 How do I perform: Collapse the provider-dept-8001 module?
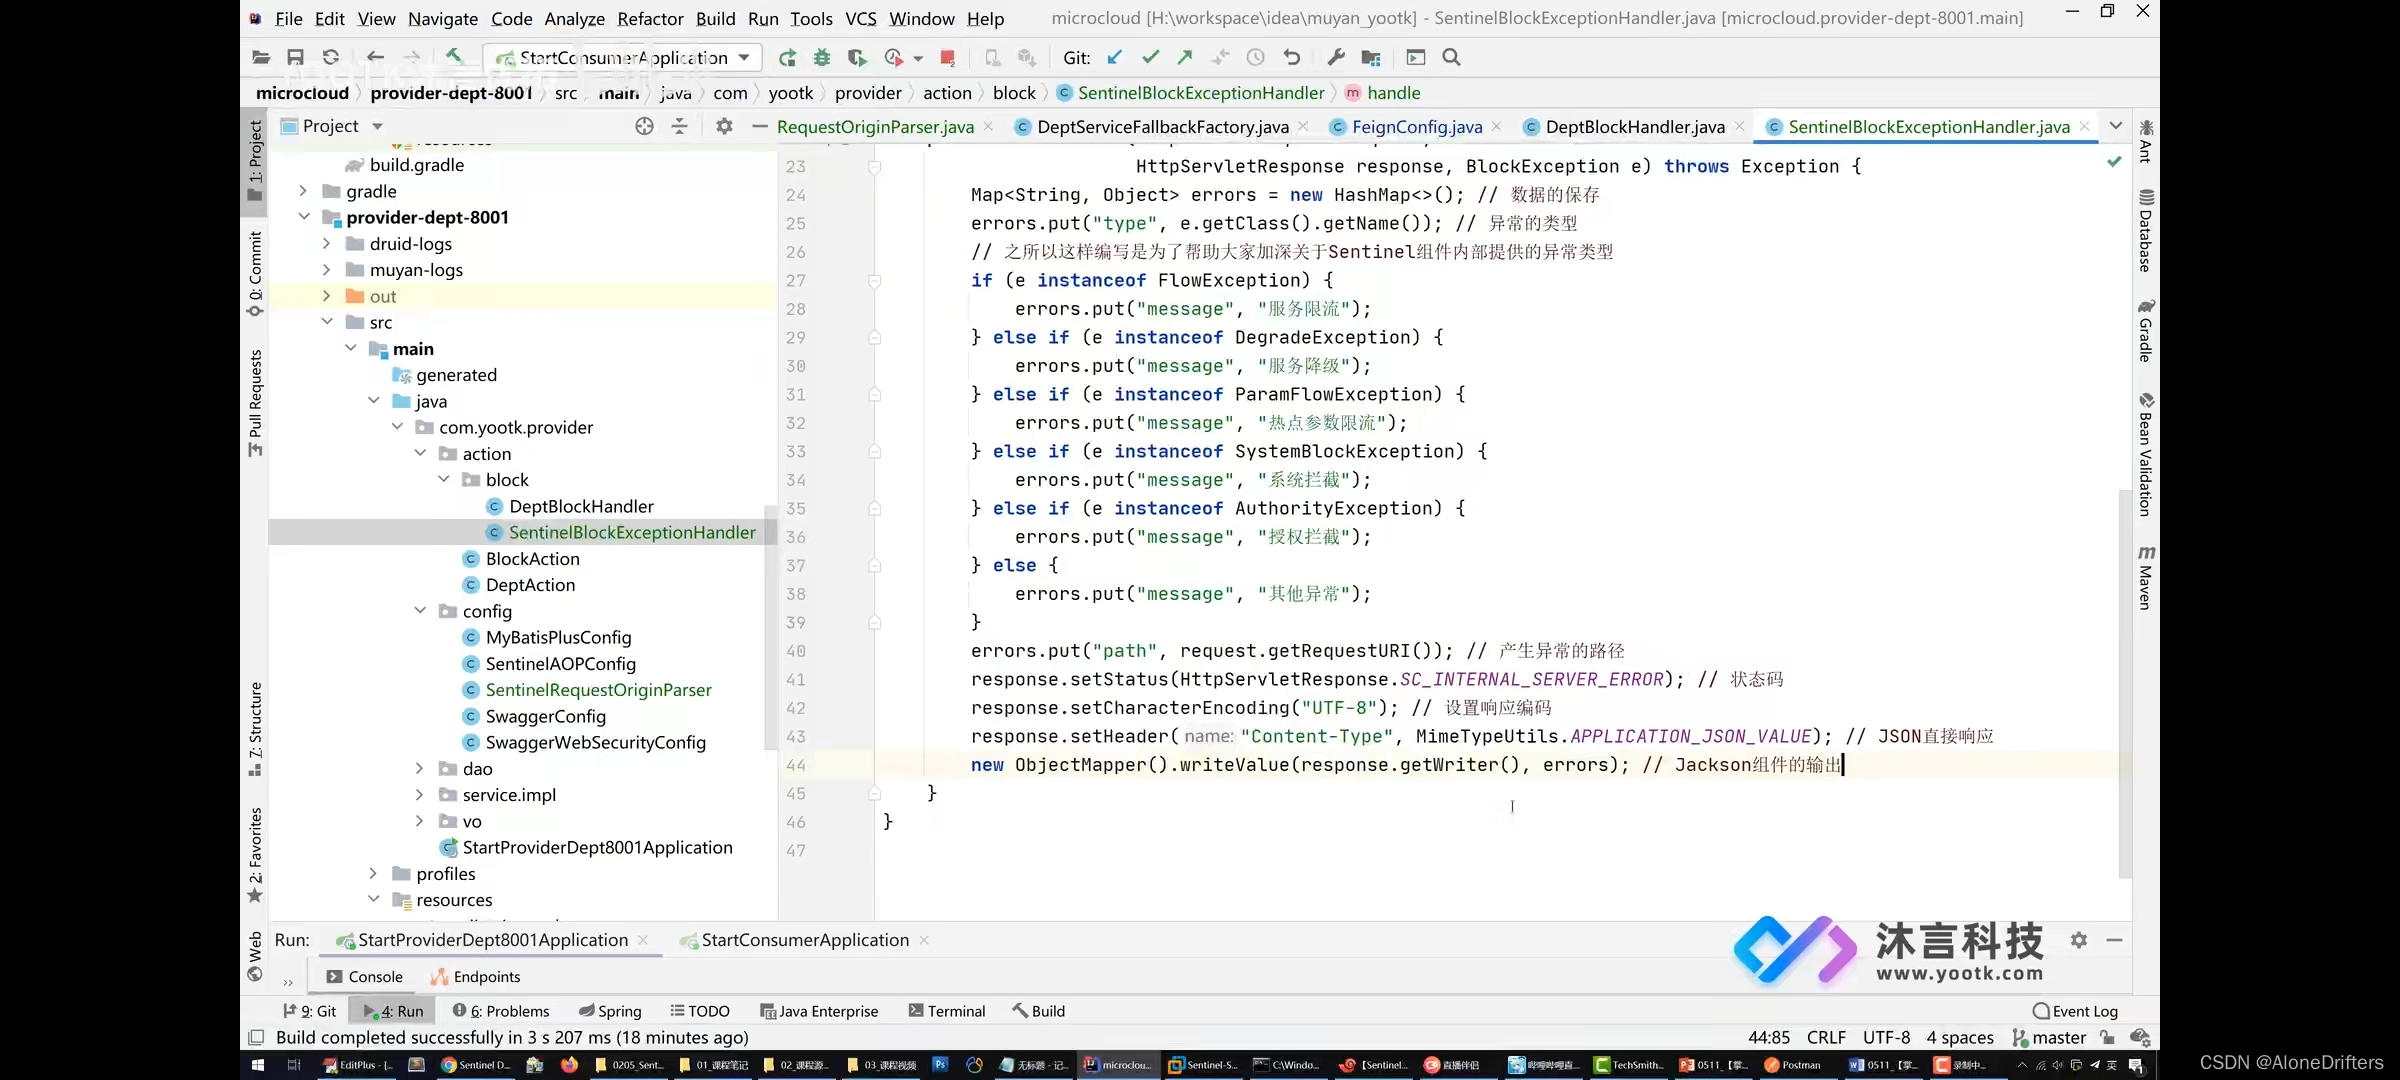coord(303,217)
